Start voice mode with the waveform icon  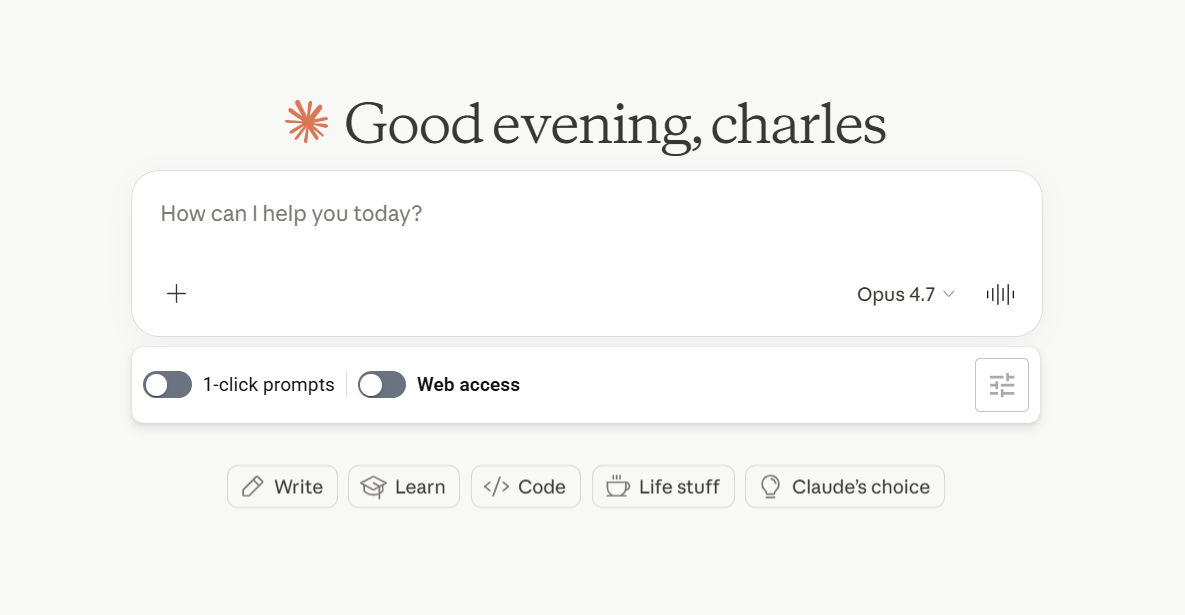(1001, 294)
